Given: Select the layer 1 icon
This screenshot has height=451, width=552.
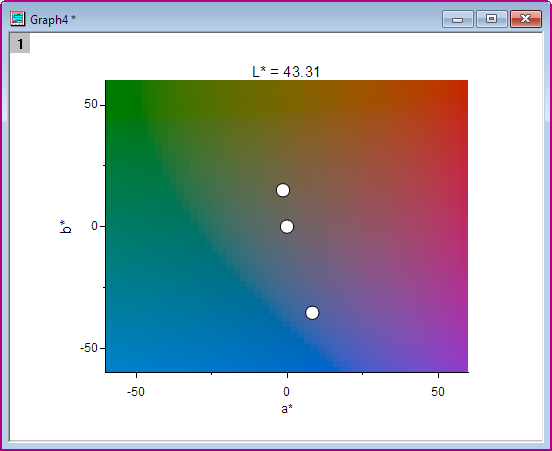Looking at the screenshot, I should tap(20, 43).
